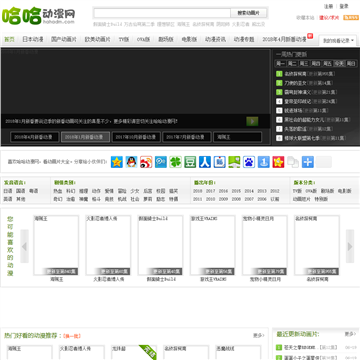Select the 周四 weekly update tab
360x360 pixels.
[x=316, y=63]
